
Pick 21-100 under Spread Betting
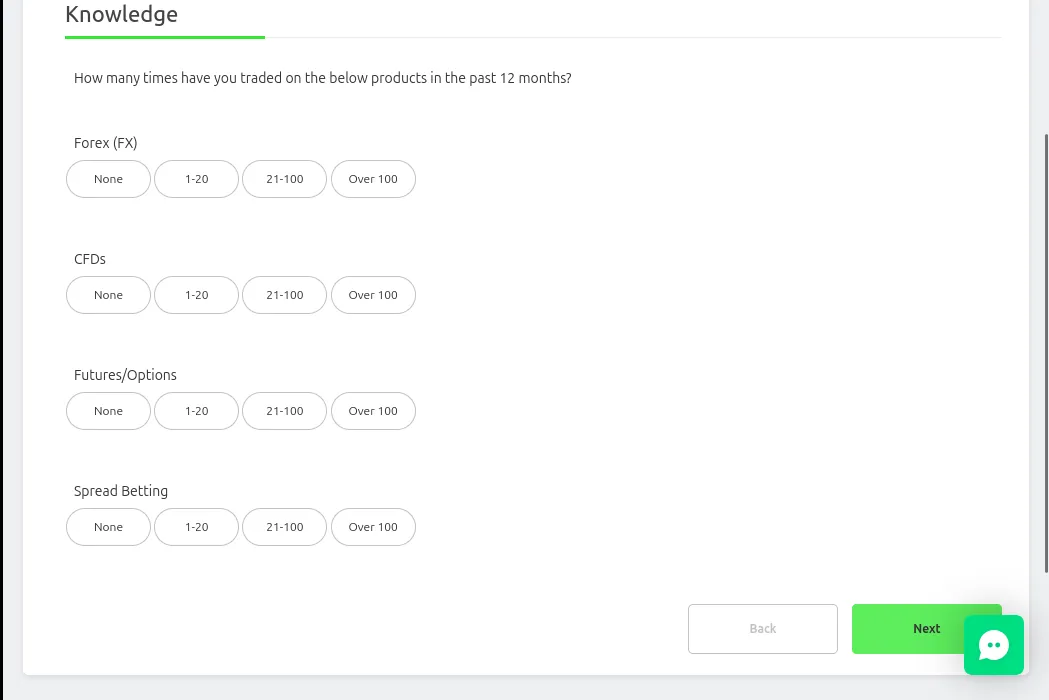coord(284,527)
